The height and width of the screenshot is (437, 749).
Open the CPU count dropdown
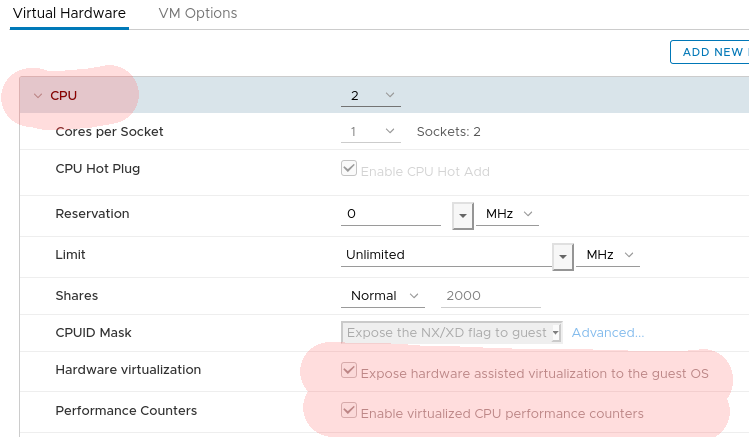click(x=370, y=96)
